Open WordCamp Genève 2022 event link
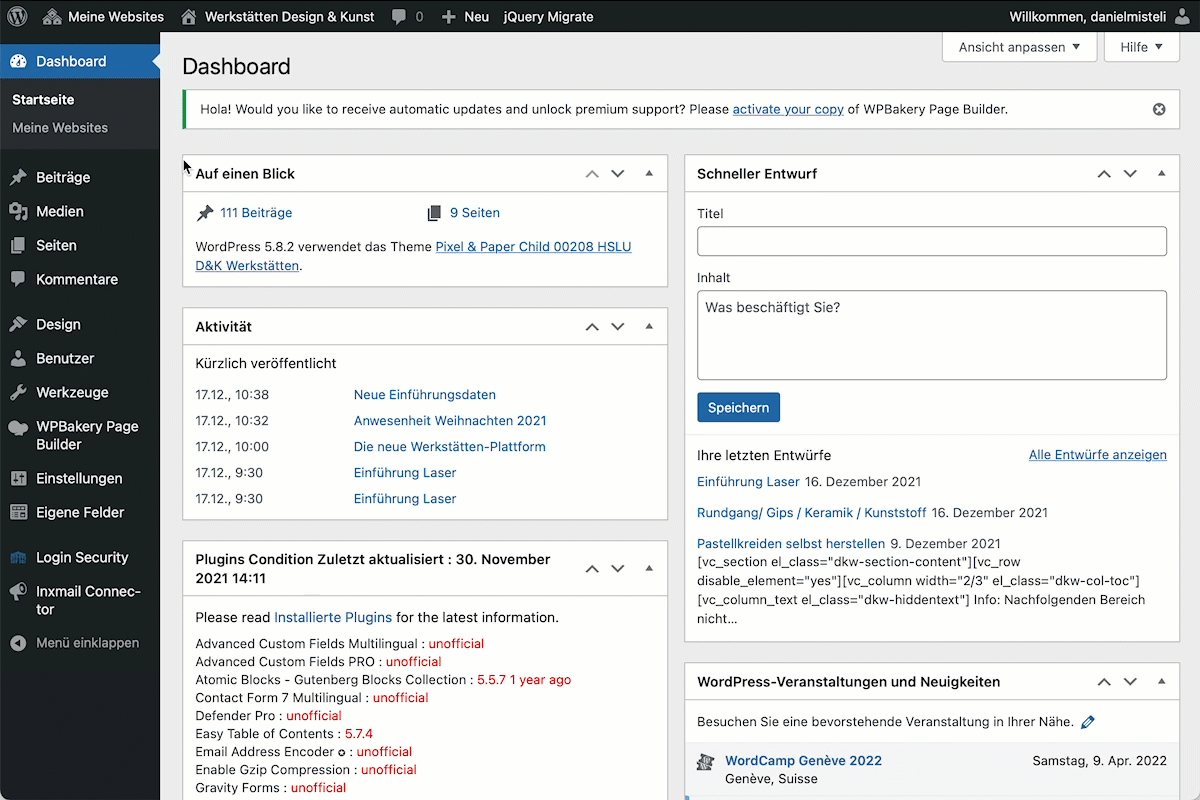1200x800 pixels. pos(804,760)
